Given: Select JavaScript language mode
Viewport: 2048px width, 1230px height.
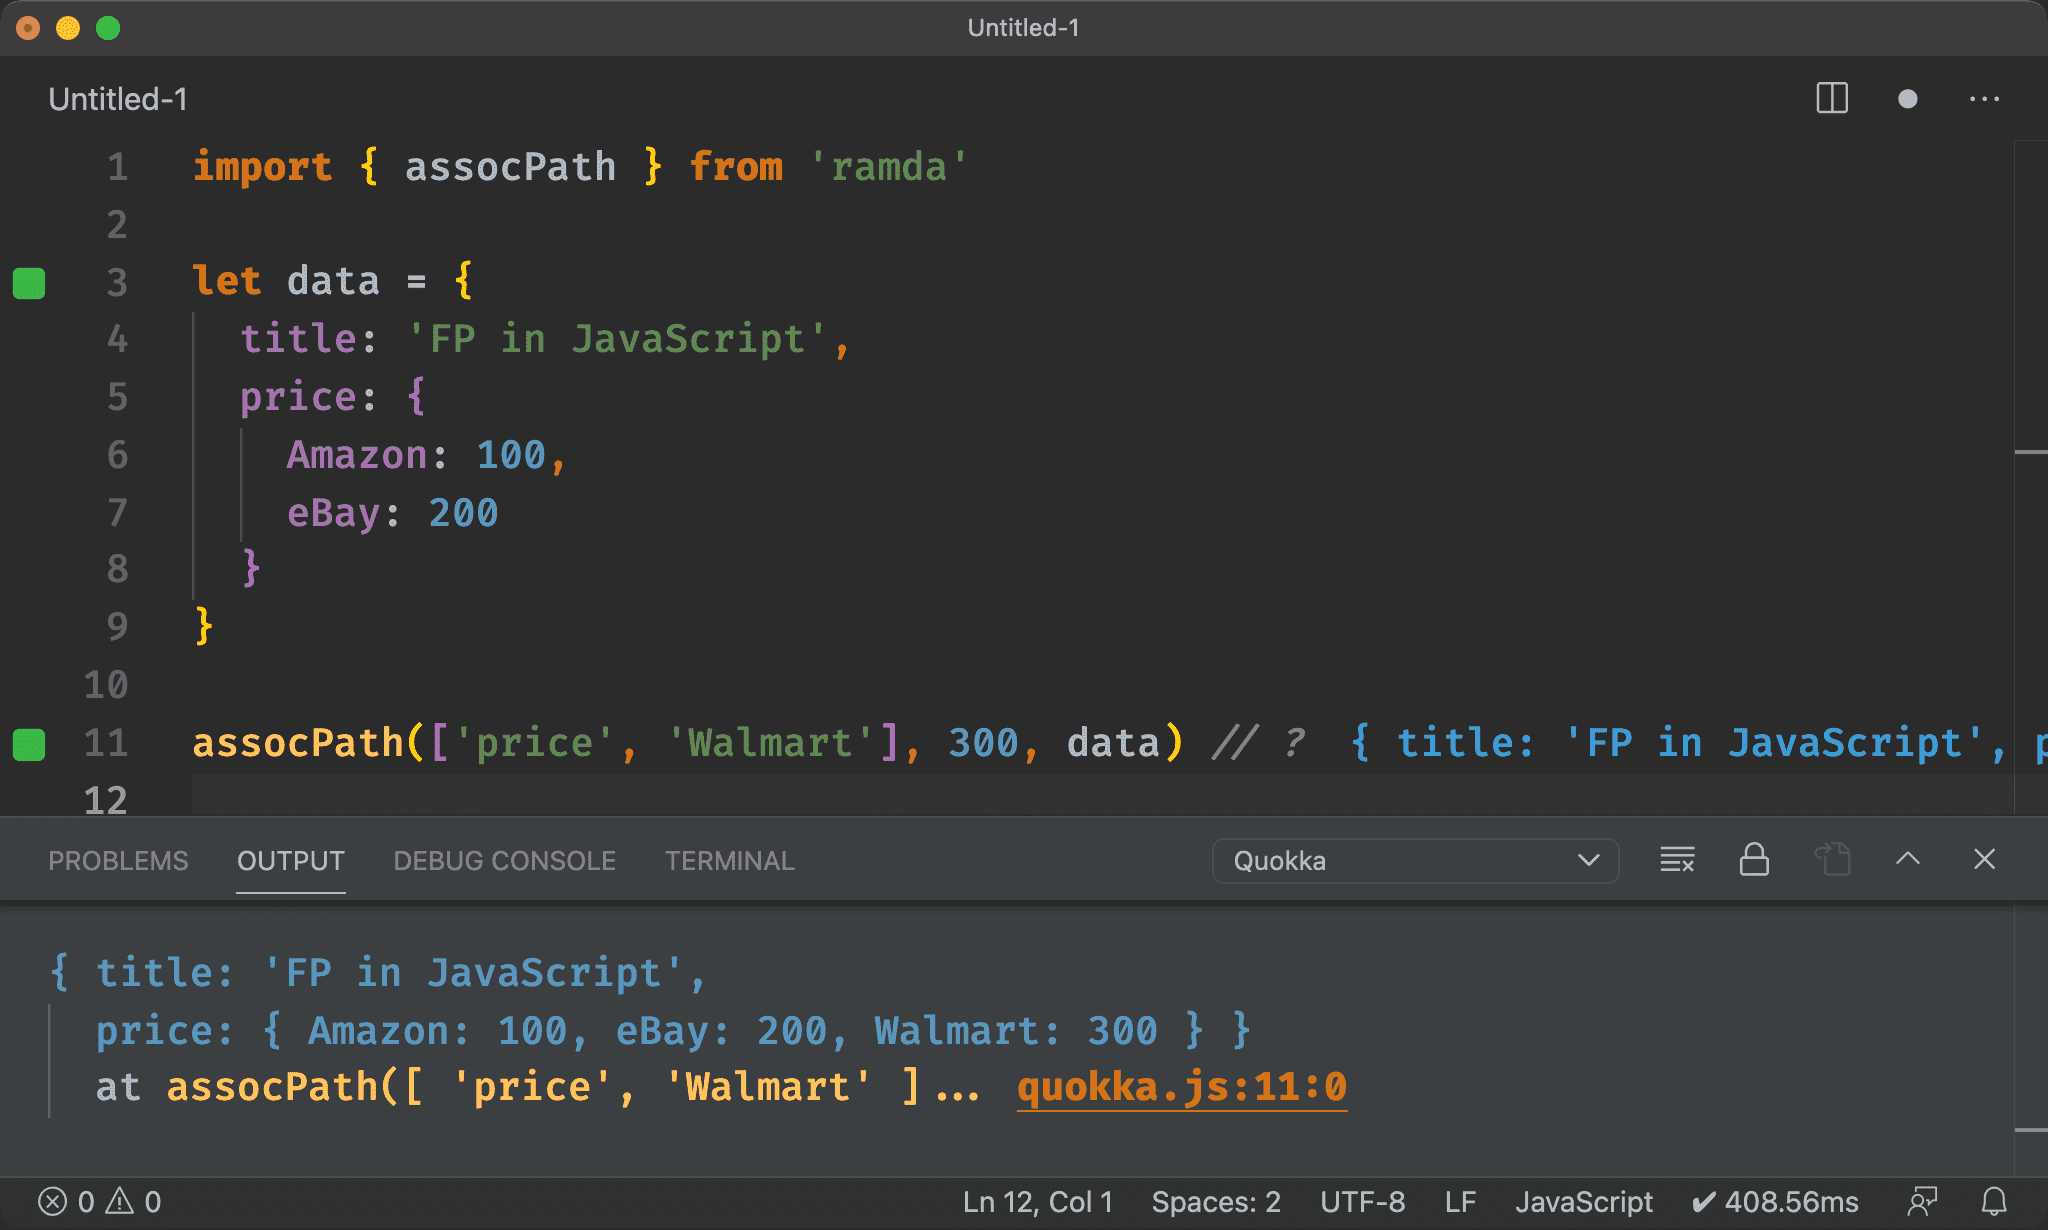Looking at the screenshot, I should coord(1584,1201).
